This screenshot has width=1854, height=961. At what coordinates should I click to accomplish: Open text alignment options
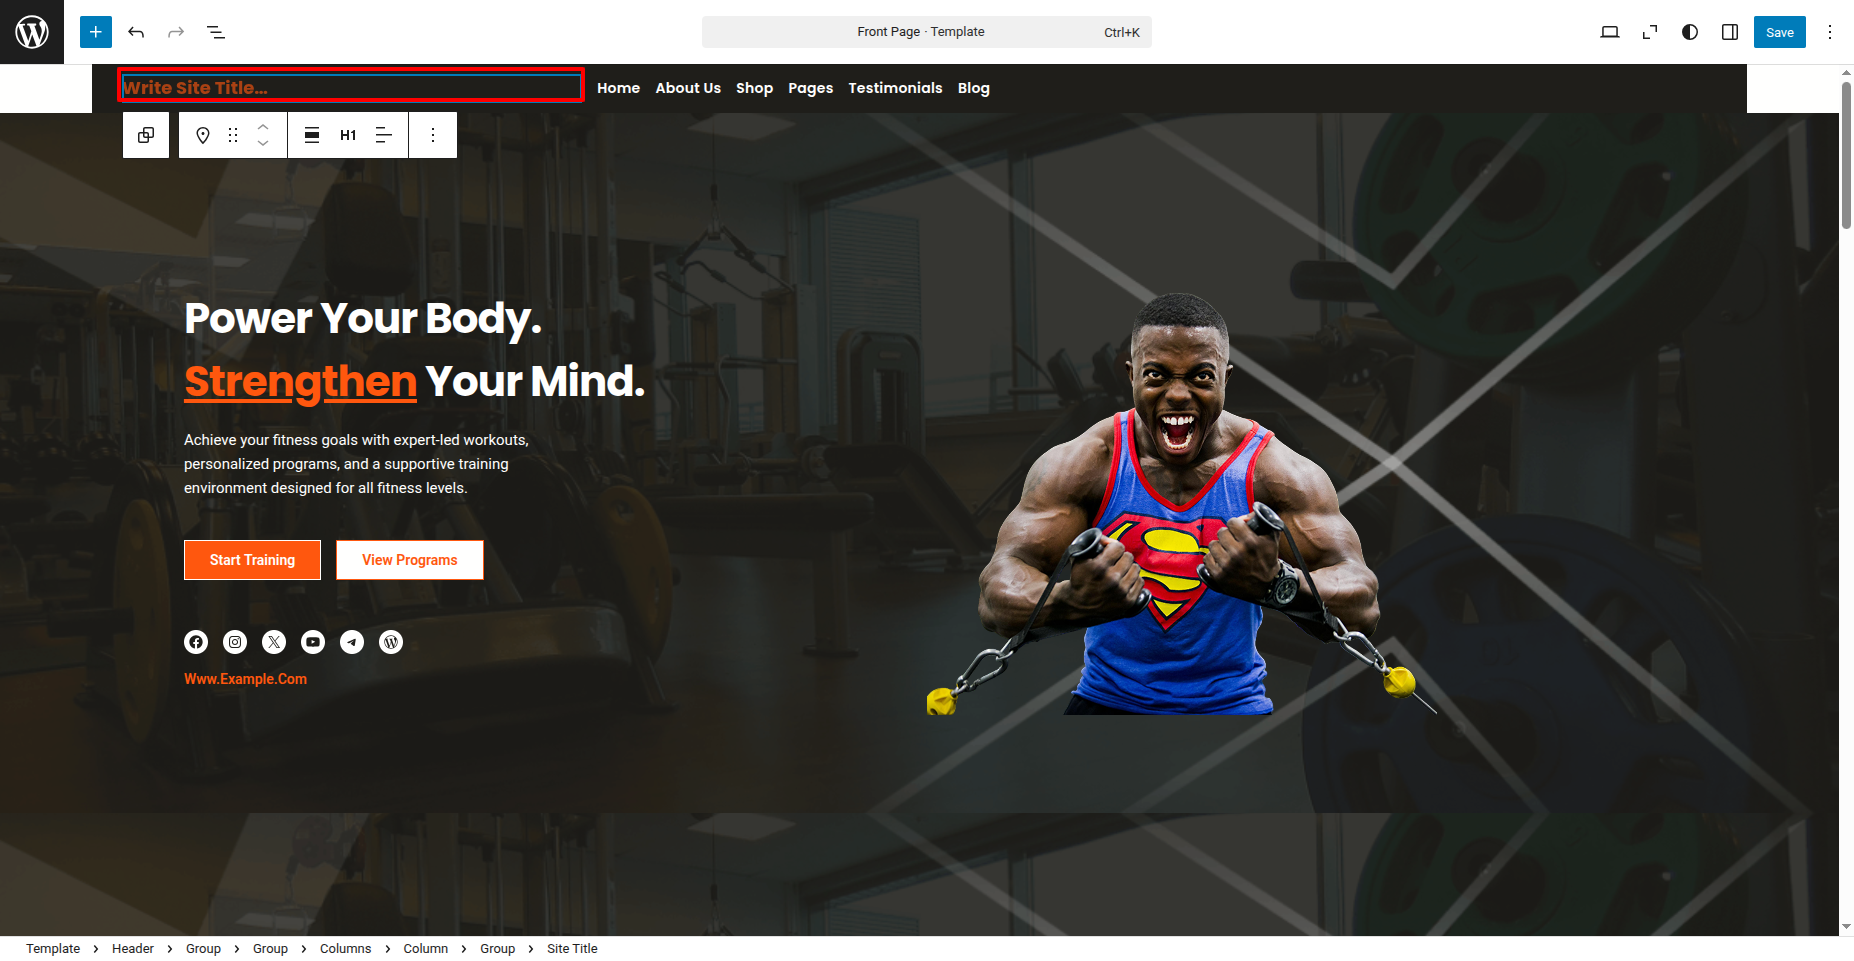click(384, 135)
